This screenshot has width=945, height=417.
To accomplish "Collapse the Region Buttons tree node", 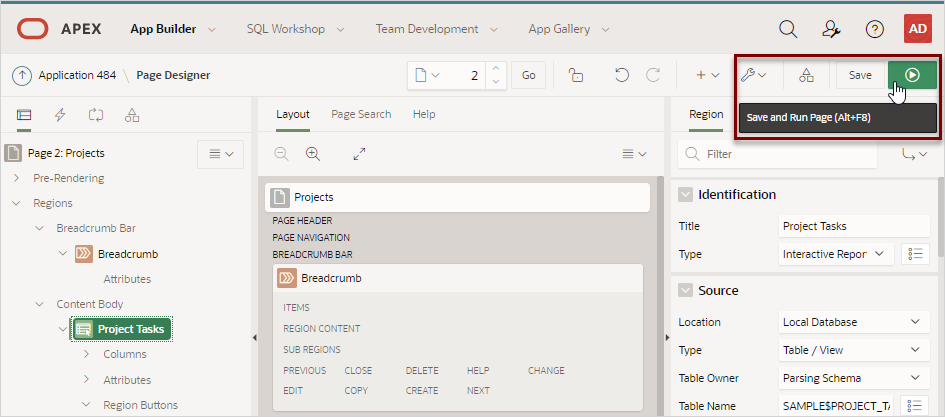I will click(x=86, y=405).
